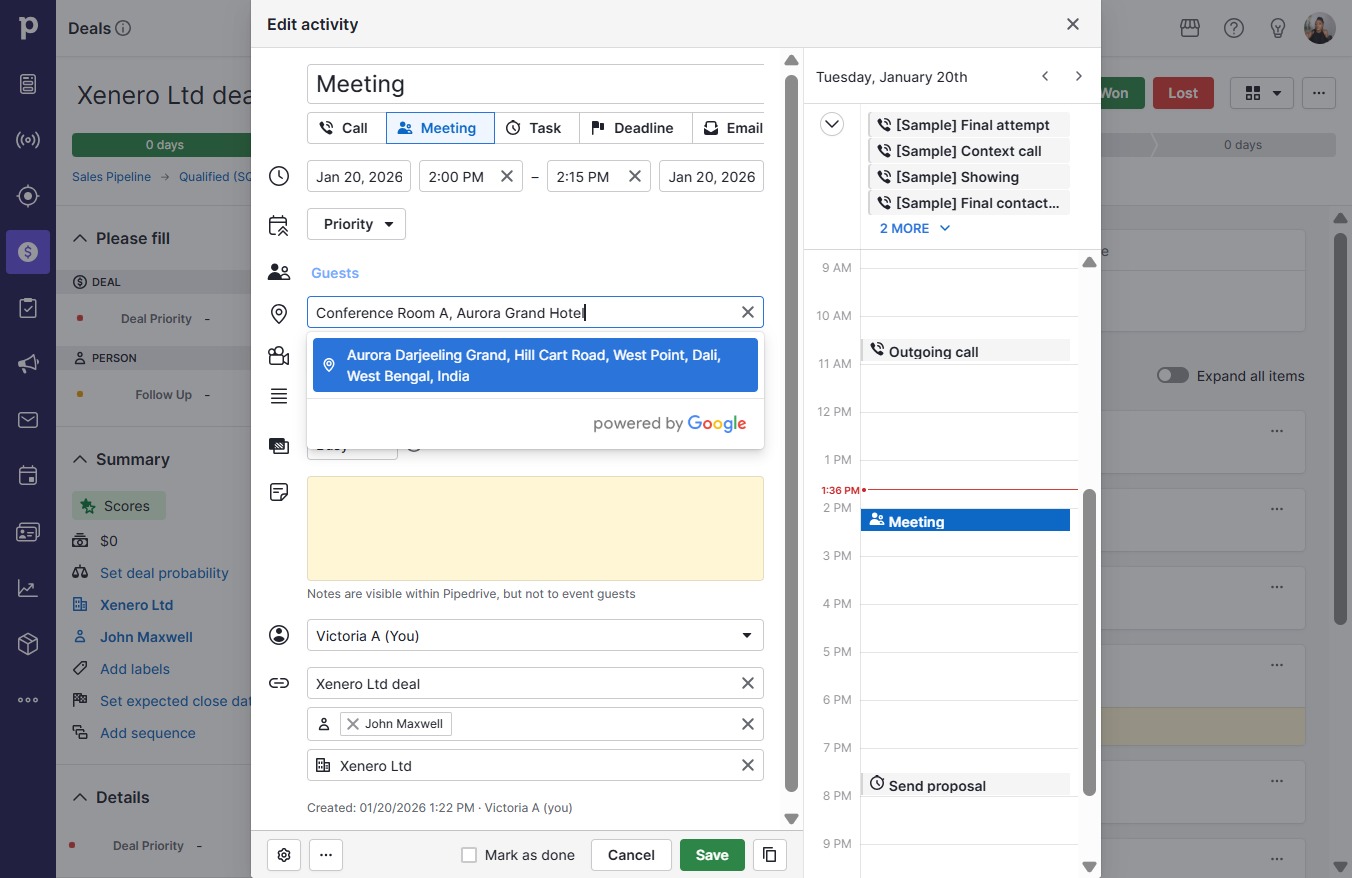Screen dimensions: 1352x878
Task: Click Set deal probability link
Action: [x=164, y=573]
